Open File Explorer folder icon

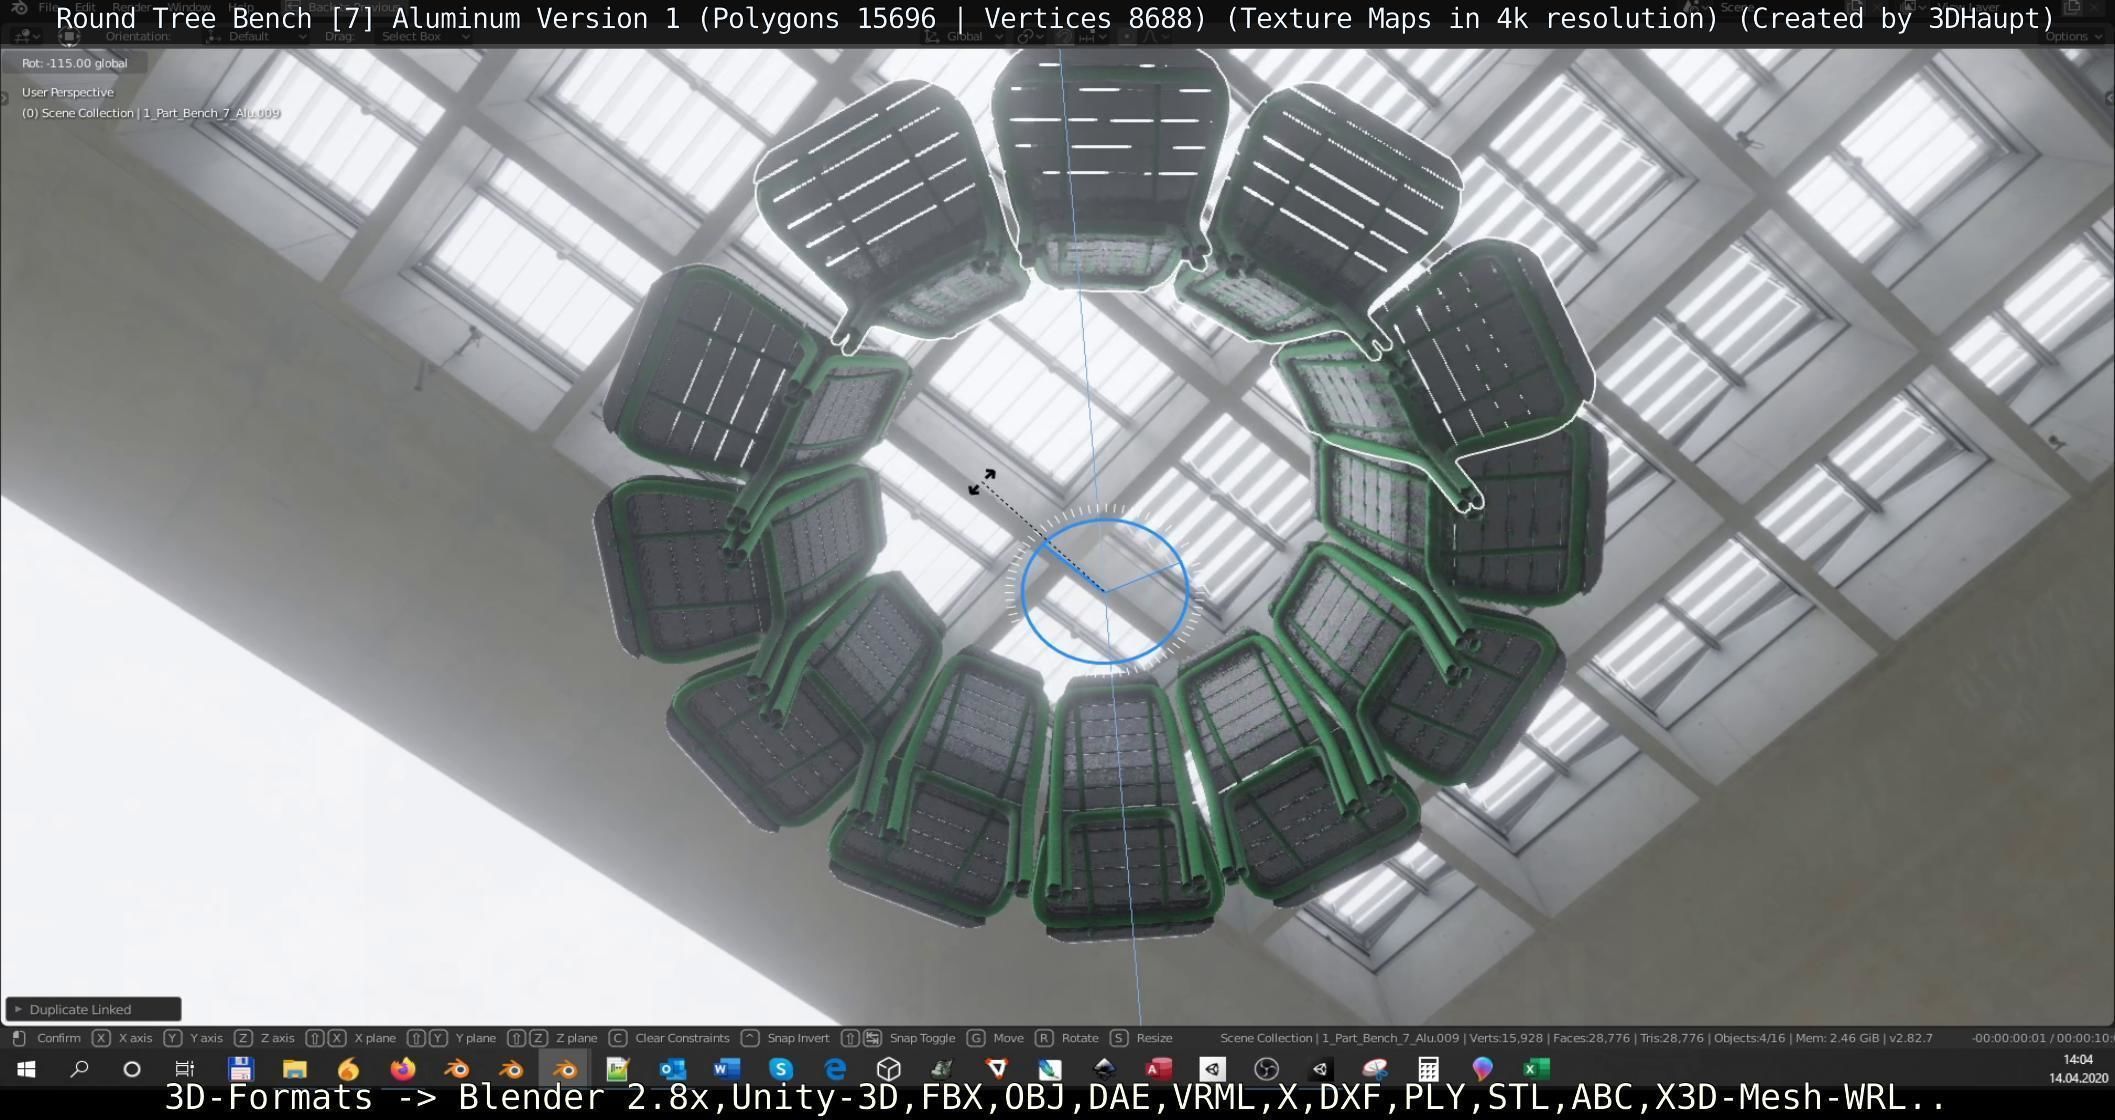point(294,1069)
